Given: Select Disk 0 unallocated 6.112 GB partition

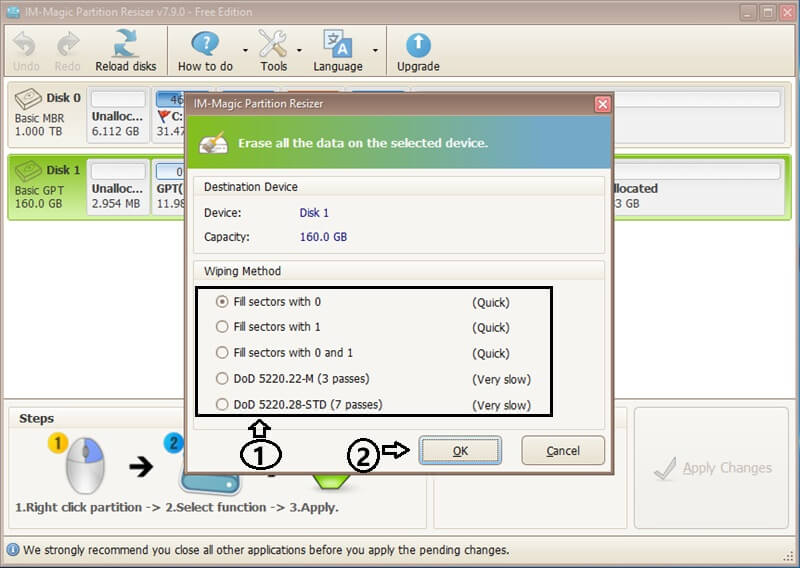Looking at the screenshot, I should [118, 115].
